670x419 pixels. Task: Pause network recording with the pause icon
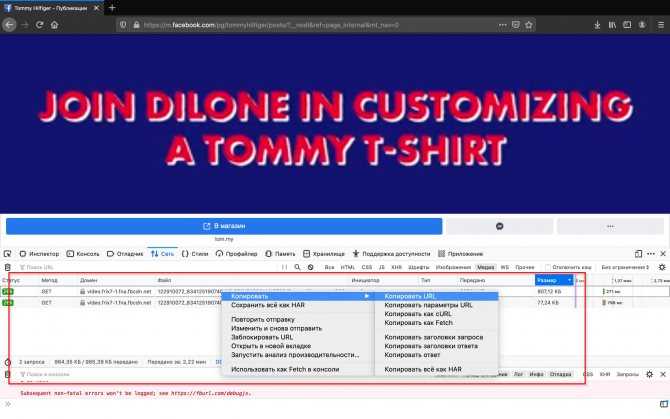(284, 267)
